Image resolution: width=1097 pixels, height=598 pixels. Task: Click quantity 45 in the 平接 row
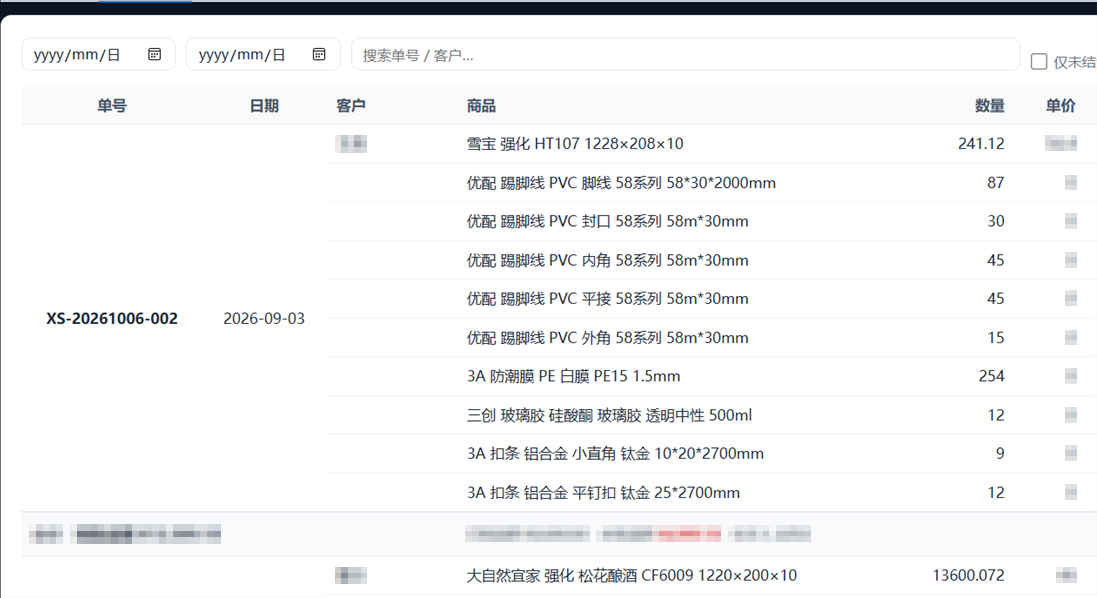click(x=996, y=299)
